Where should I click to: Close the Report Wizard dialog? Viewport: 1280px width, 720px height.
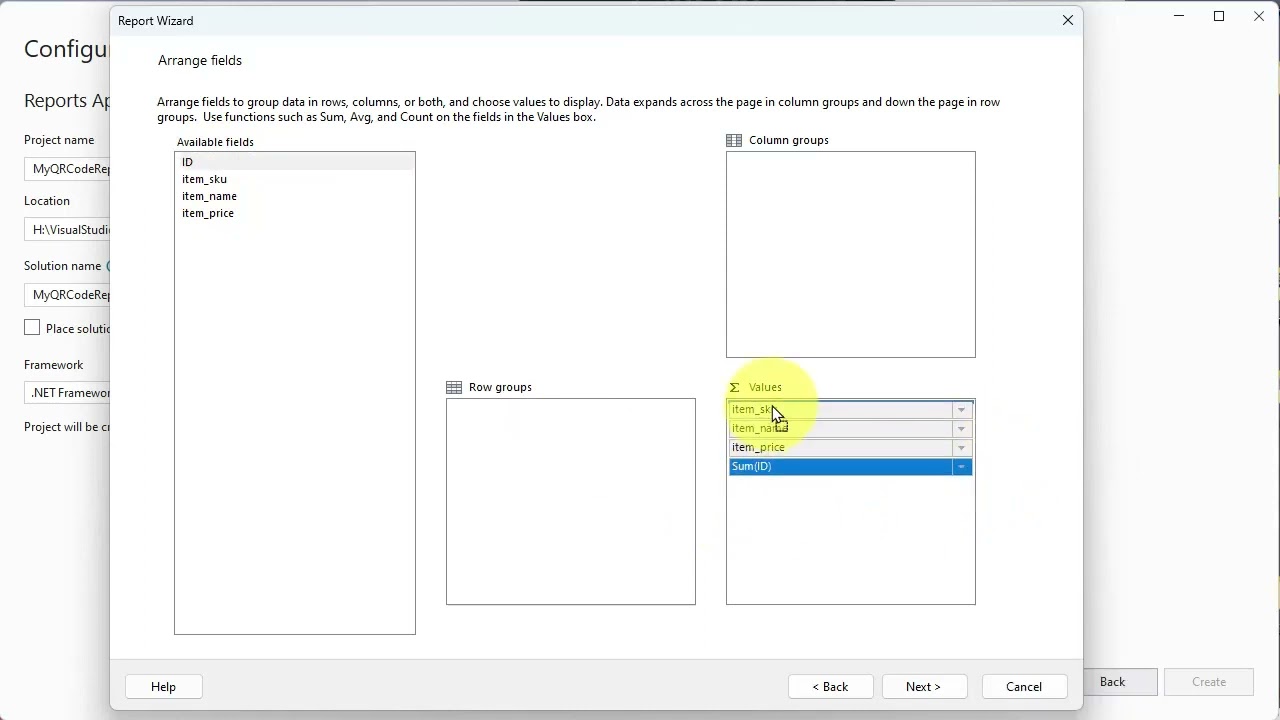[x=1068, y=20]
